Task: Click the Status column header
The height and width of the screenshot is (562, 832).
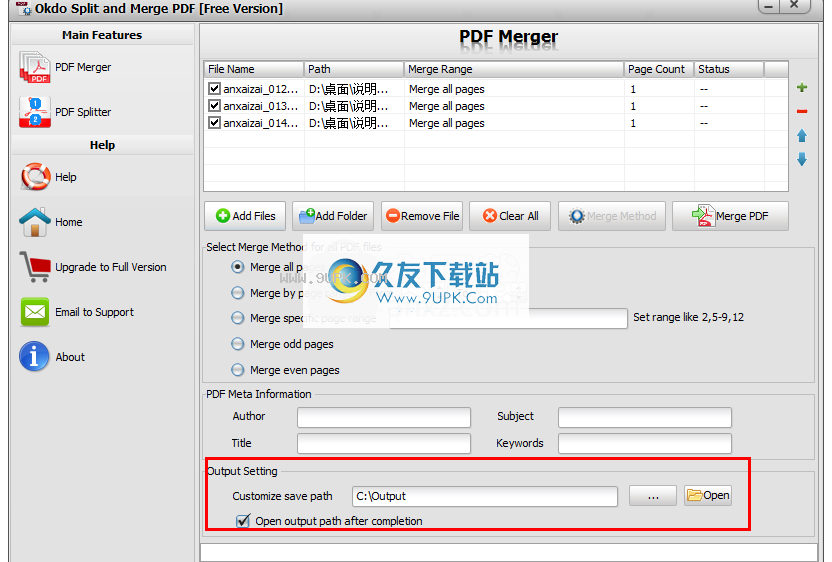Action: click(x=729, y=69)
